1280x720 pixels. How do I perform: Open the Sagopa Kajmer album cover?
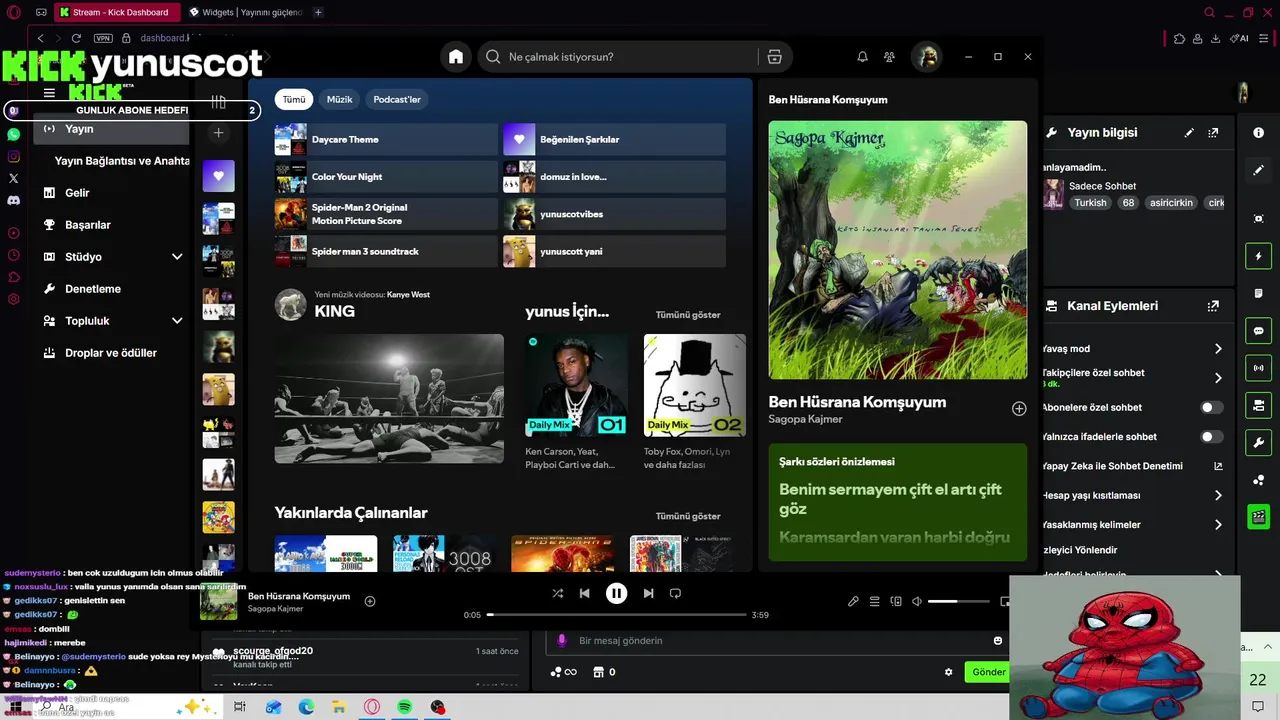(x=898, y=250)
